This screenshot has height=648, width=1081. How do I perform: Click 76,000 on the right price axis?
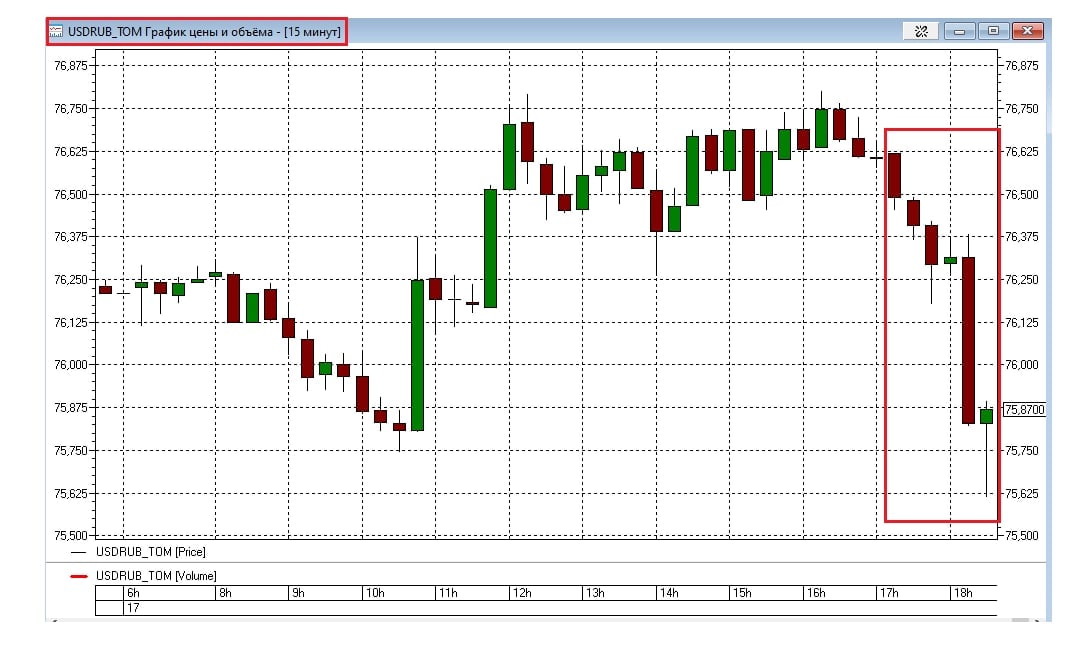[1022, 365]
